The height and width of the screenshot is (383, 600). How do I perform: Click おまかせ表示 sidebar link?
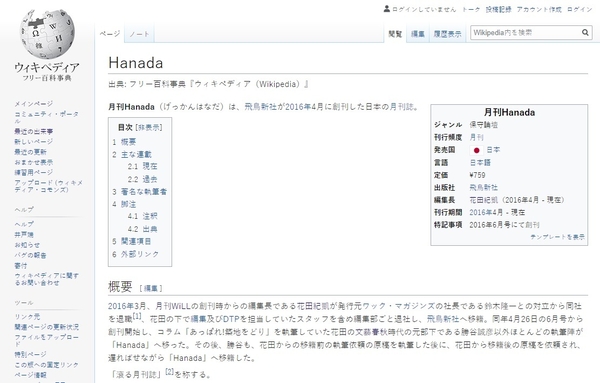pos(34,162)
